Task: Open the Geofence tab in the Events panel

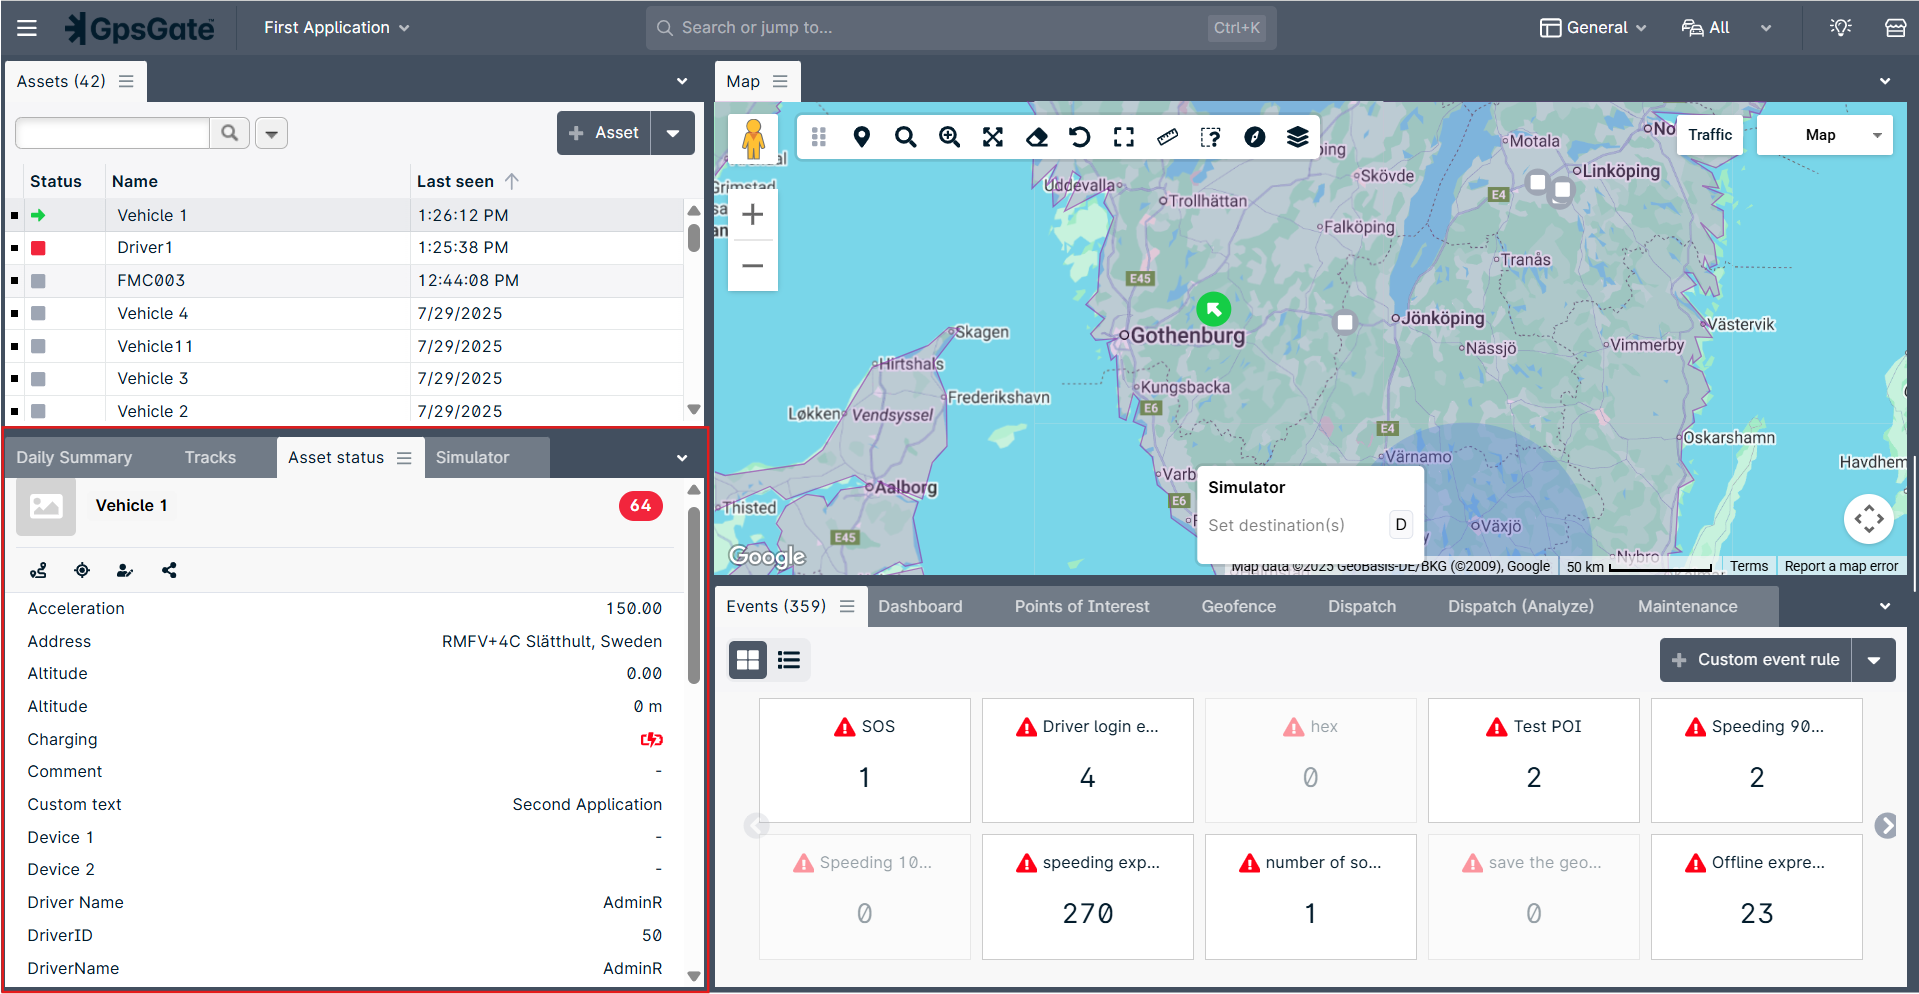Action: coord(1237,606)
